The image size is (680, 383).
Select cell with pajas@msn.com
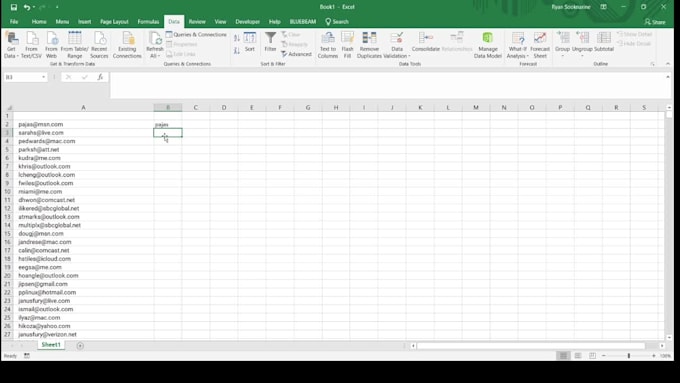pyautogui.click(x=83, y=124)
